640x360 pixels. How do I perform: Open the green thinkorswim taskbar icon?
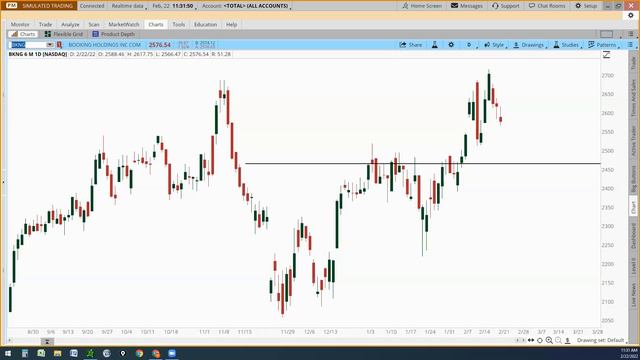coord(90,353)
